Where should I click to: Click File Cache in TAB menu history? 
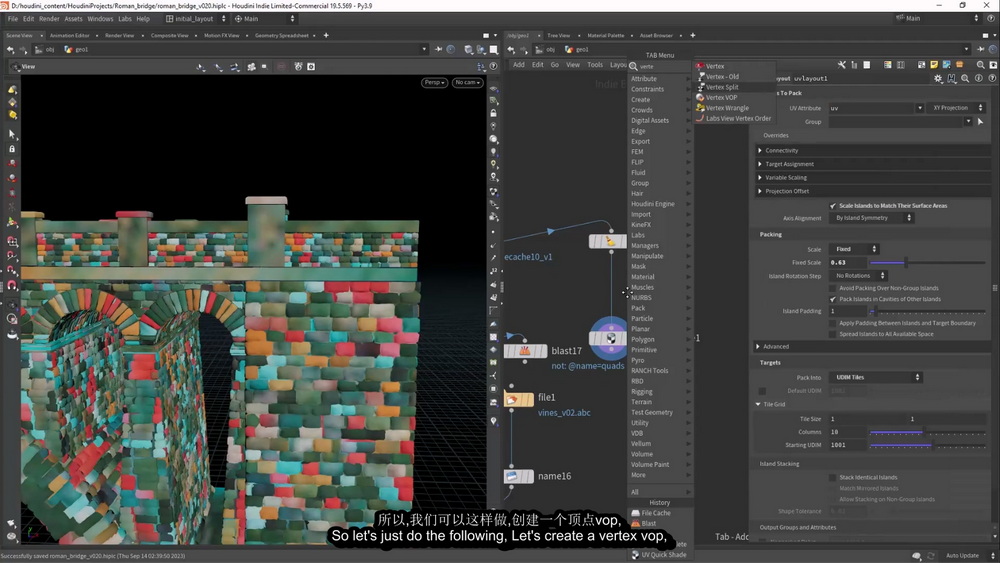[656, 513]
